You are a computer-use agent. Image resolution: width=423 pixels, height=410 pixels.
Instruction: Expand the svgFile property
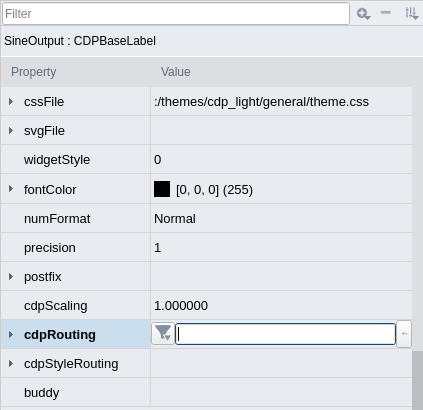click(x=11, y=130)
